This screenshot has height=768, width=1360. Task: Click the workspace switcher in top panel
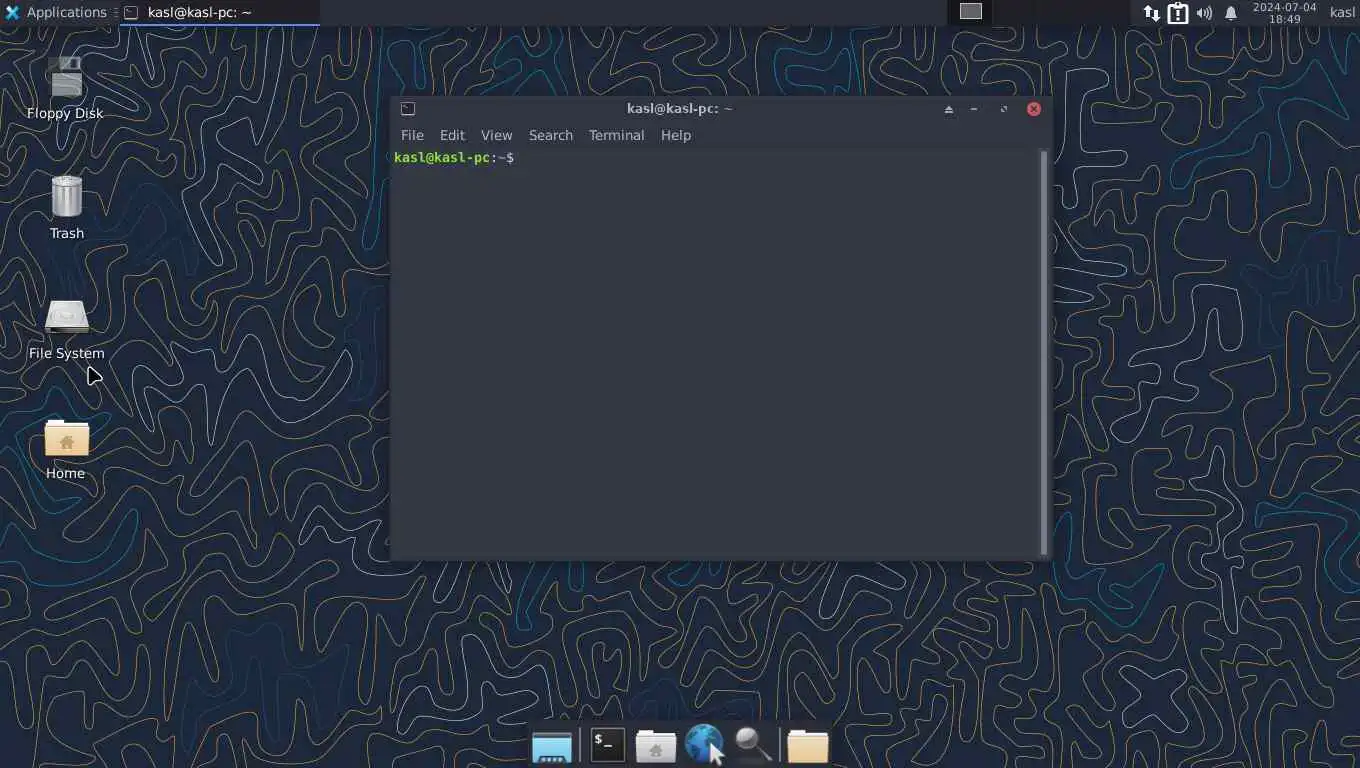click(x=970, y=12)
